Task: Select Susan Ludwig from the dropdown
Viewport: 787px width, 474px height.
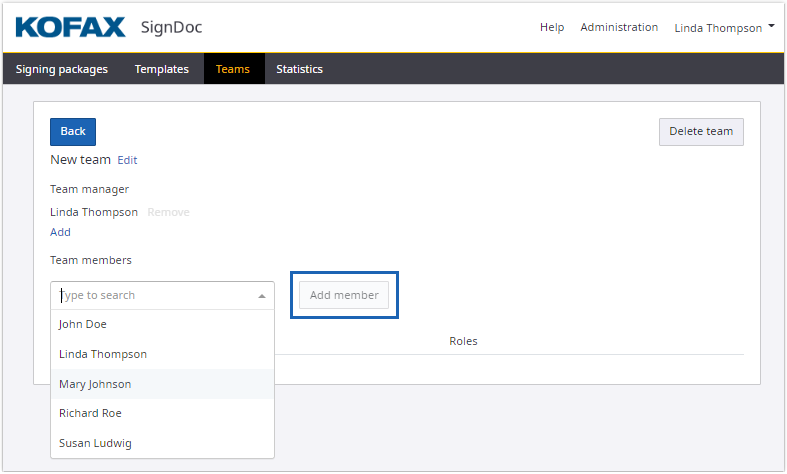Action: click(95, 443)
